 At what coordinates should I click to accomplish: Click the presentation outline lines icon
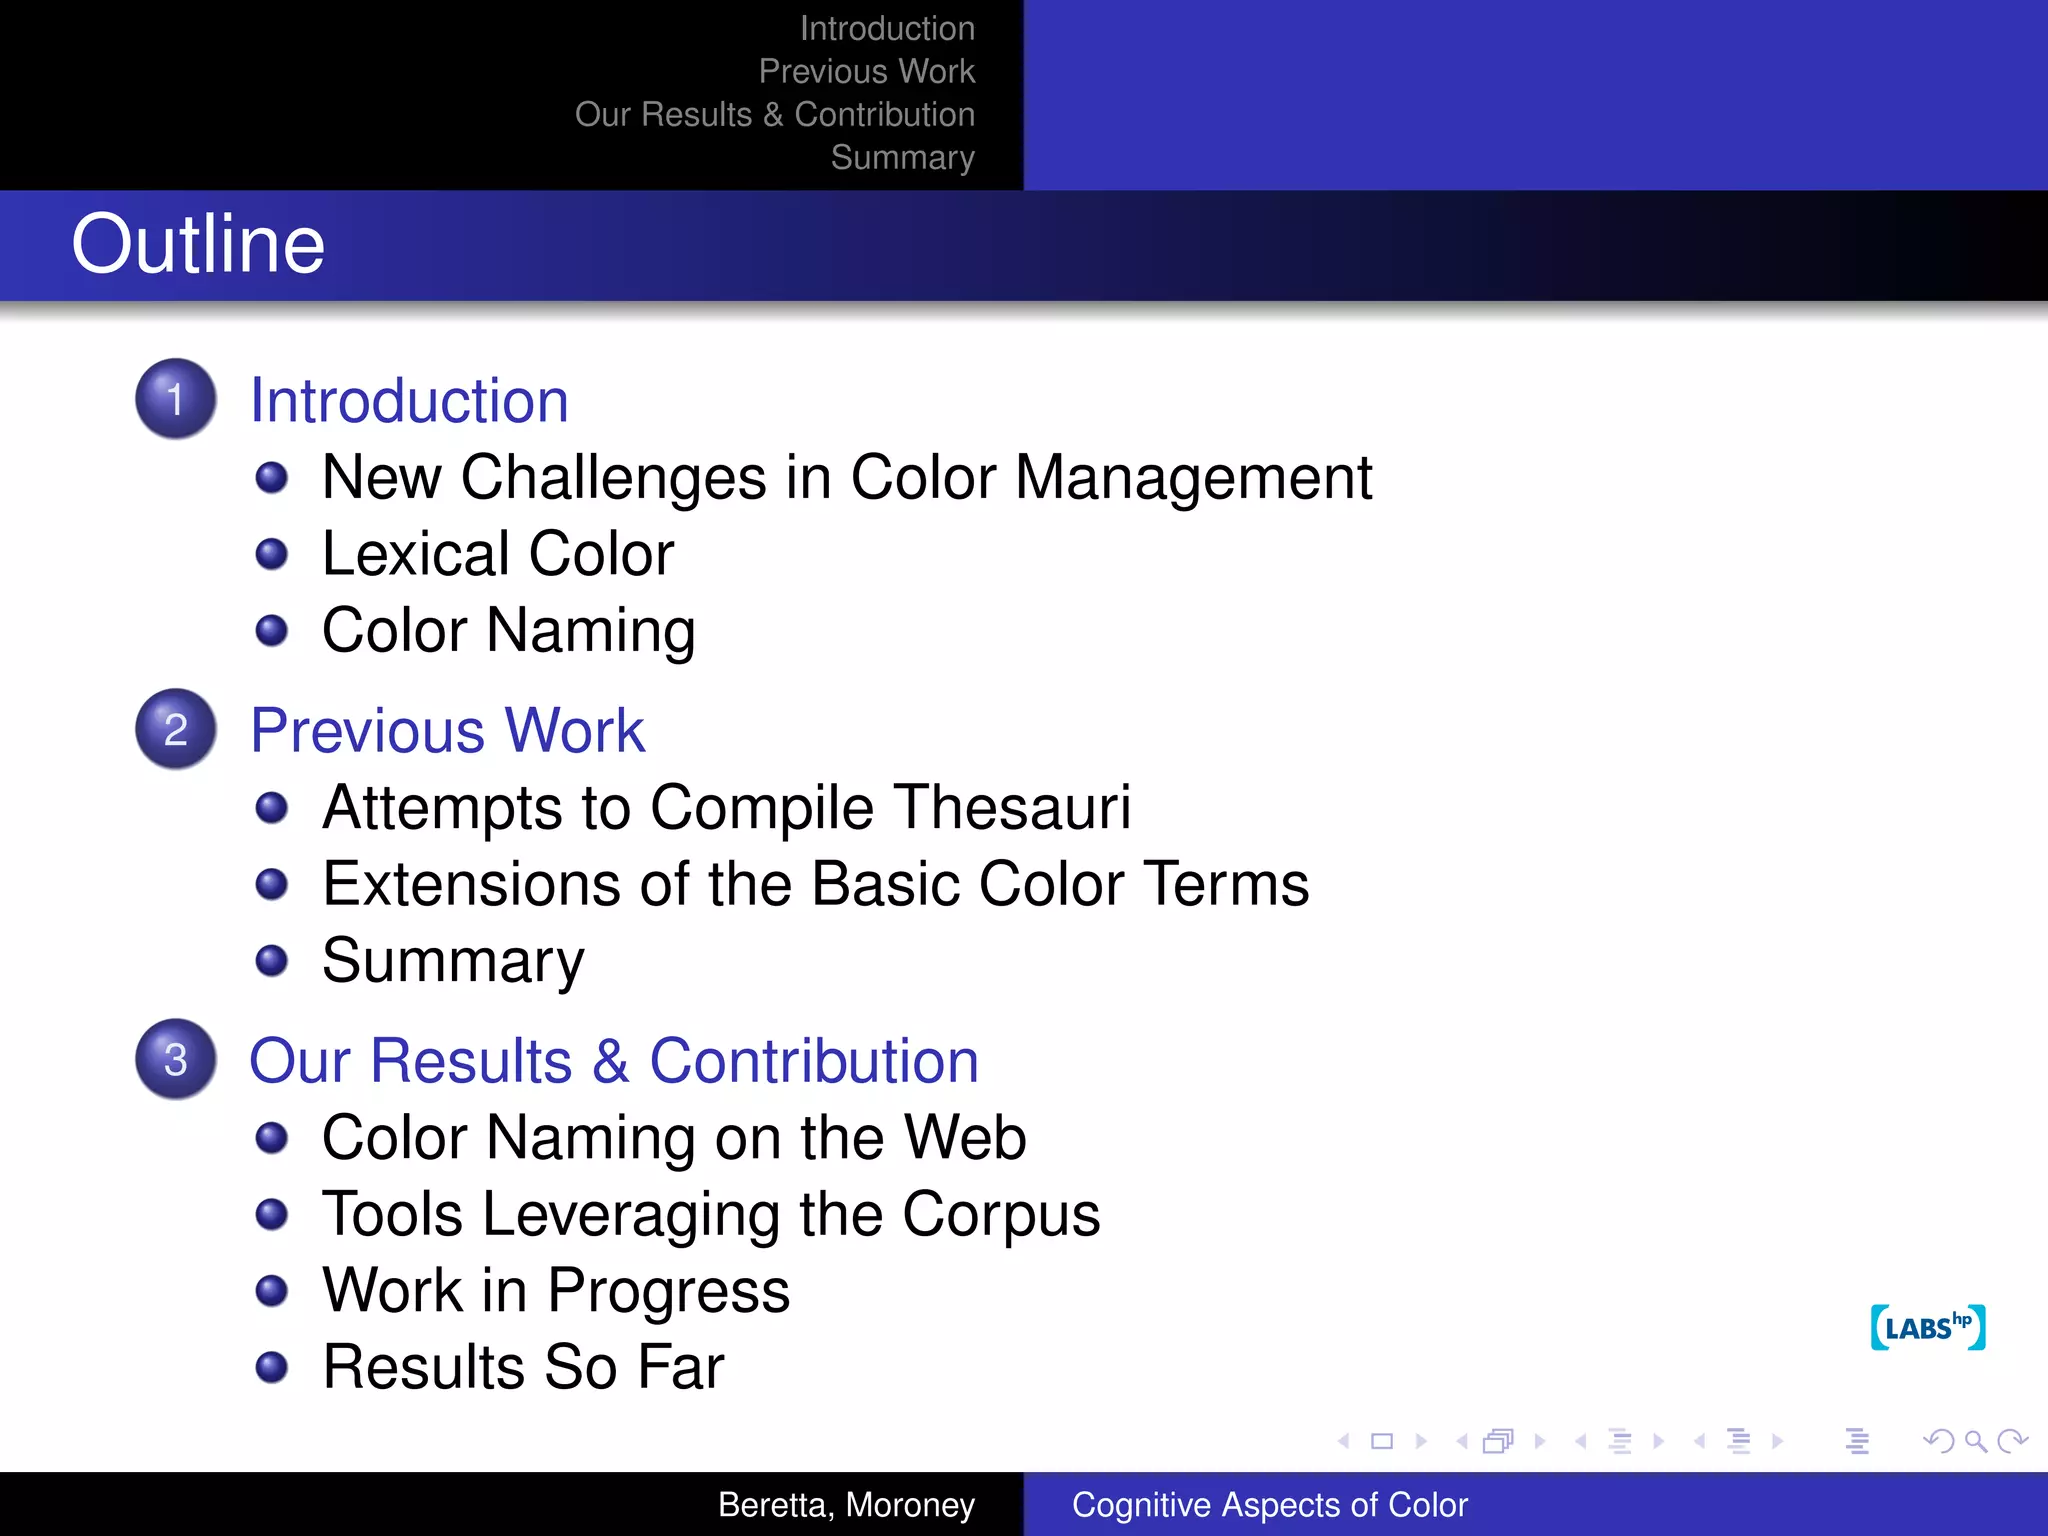[1857, 1441]
